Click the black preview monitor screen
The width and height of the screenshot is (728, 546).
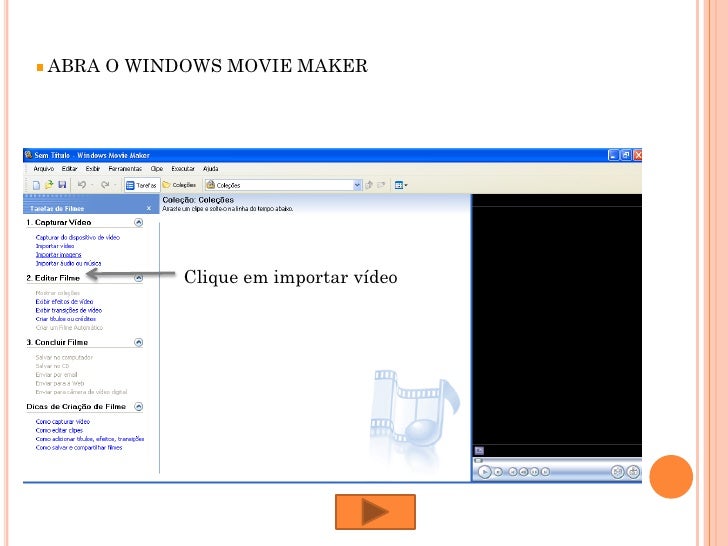pyautogui.click(x=557, y=325)
